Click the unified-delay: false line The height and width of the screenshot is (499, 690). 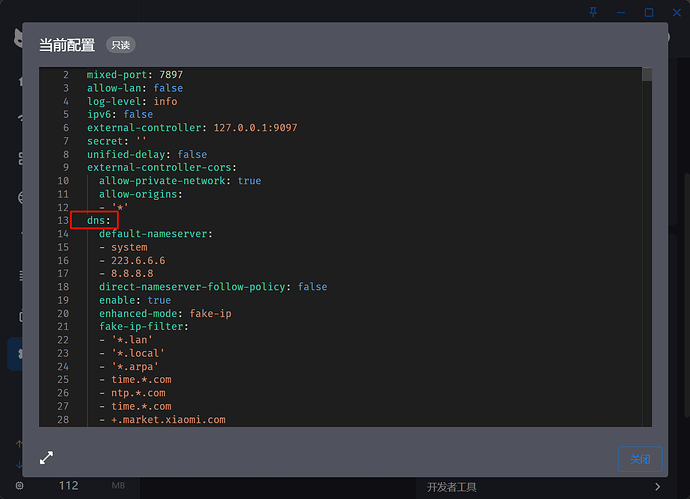click(x=147, y=154)
